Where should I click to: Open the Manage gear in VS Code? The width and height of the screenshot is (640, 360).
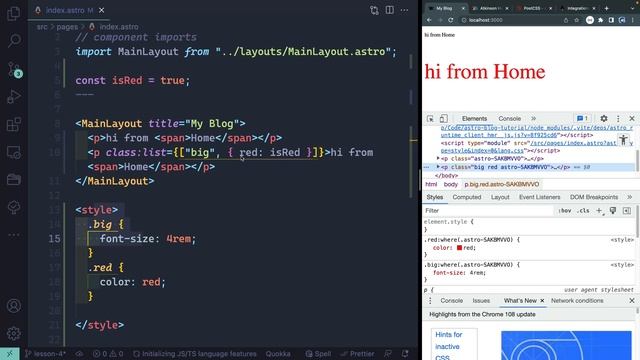pos(14,333)
